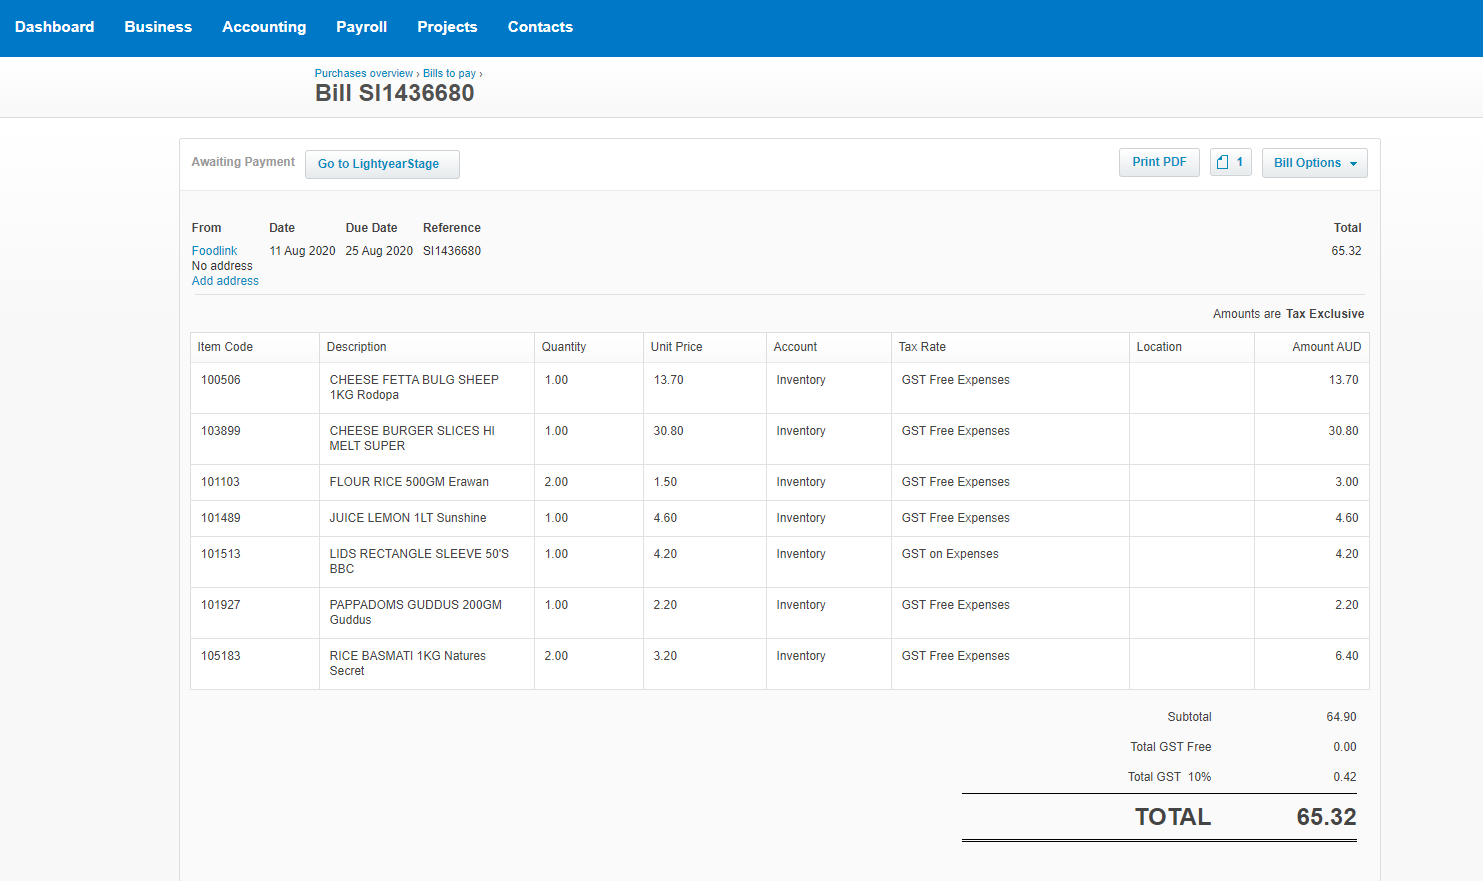The width and height of the screenshot is (1483, 881).
Task: Click LIDS RECTANGLE SLEEVE description
Action: pyautogui.click(x=419, y=561)
